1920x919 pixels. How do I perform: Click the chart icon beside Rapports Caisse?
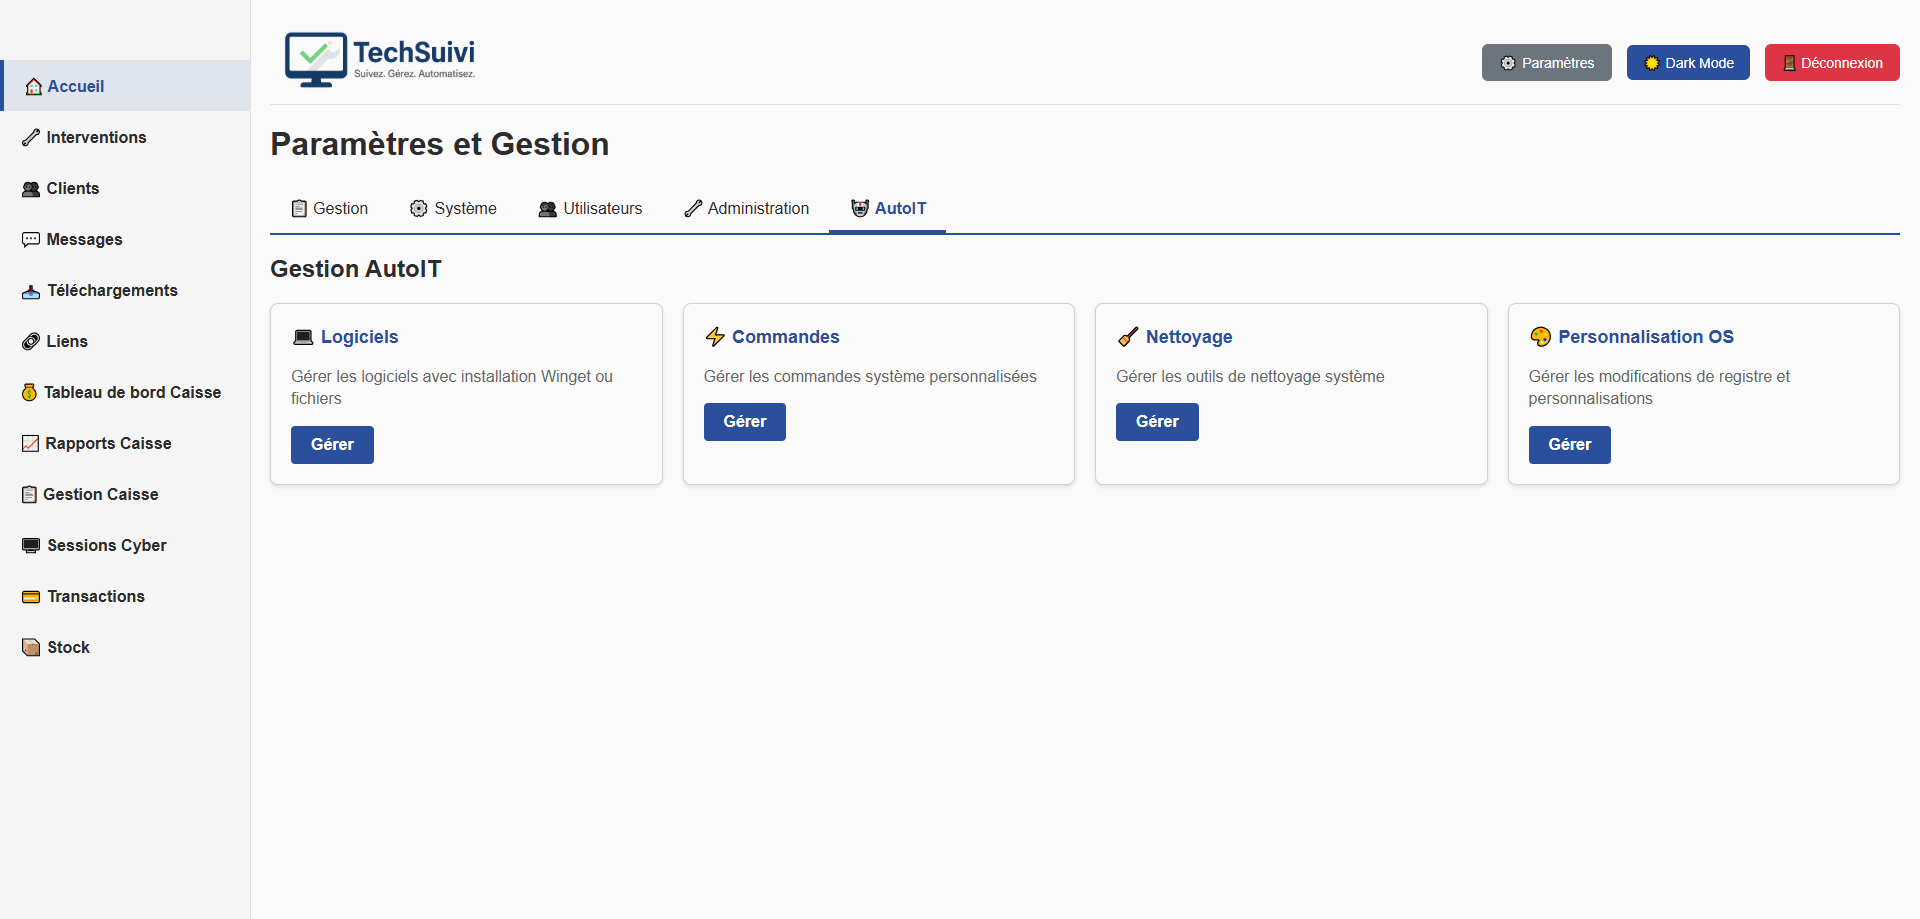coord(31,444)
